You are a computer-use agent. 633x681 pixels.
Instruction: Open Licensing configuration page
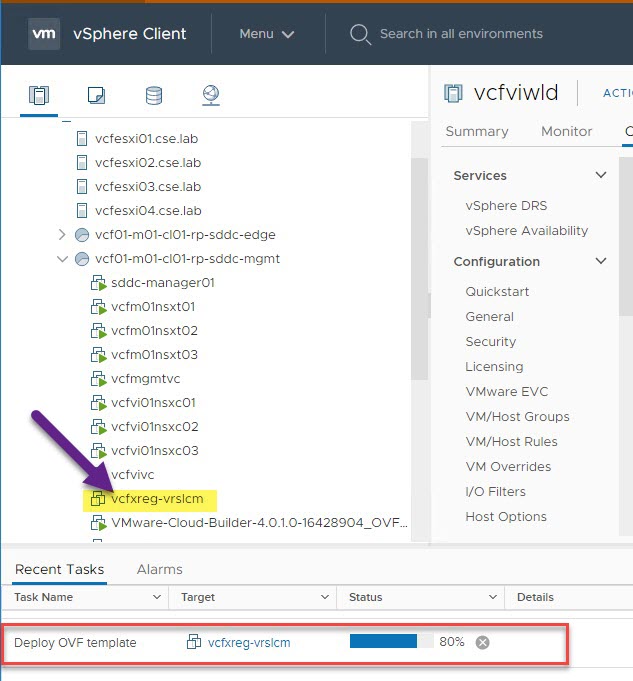[x=494, y=367]
